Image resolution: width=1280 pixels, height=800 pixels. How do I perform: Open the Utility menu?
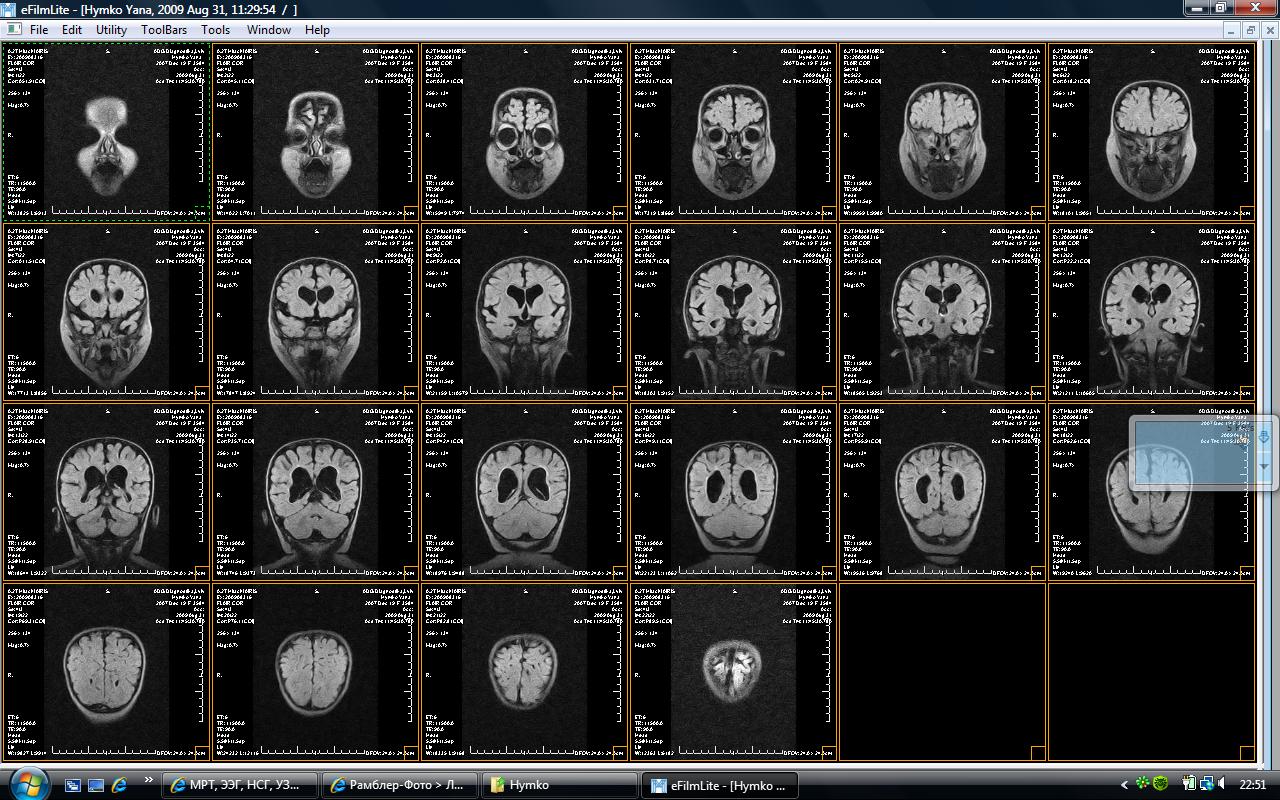pos(111,30)
